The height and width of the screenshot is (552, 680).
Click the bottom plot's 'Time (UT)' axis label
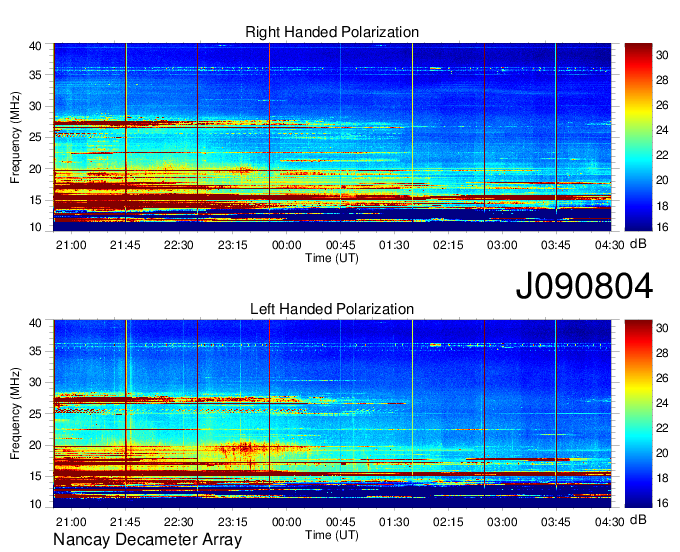click(x=332, y=535)
